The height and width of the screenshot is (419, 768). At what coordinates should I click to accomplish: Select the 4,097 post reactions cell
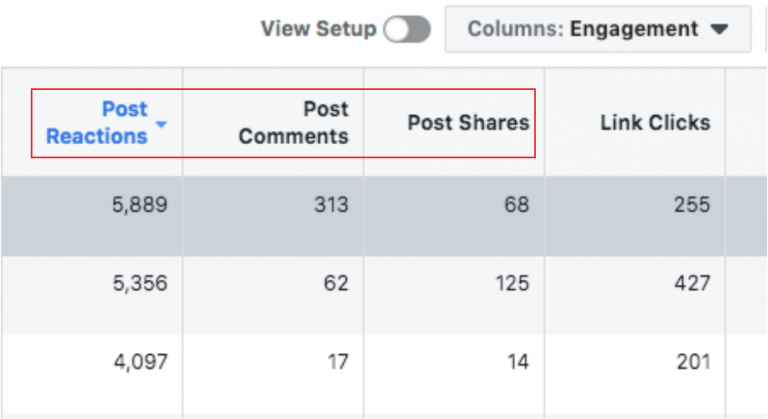tap(139, 362)
